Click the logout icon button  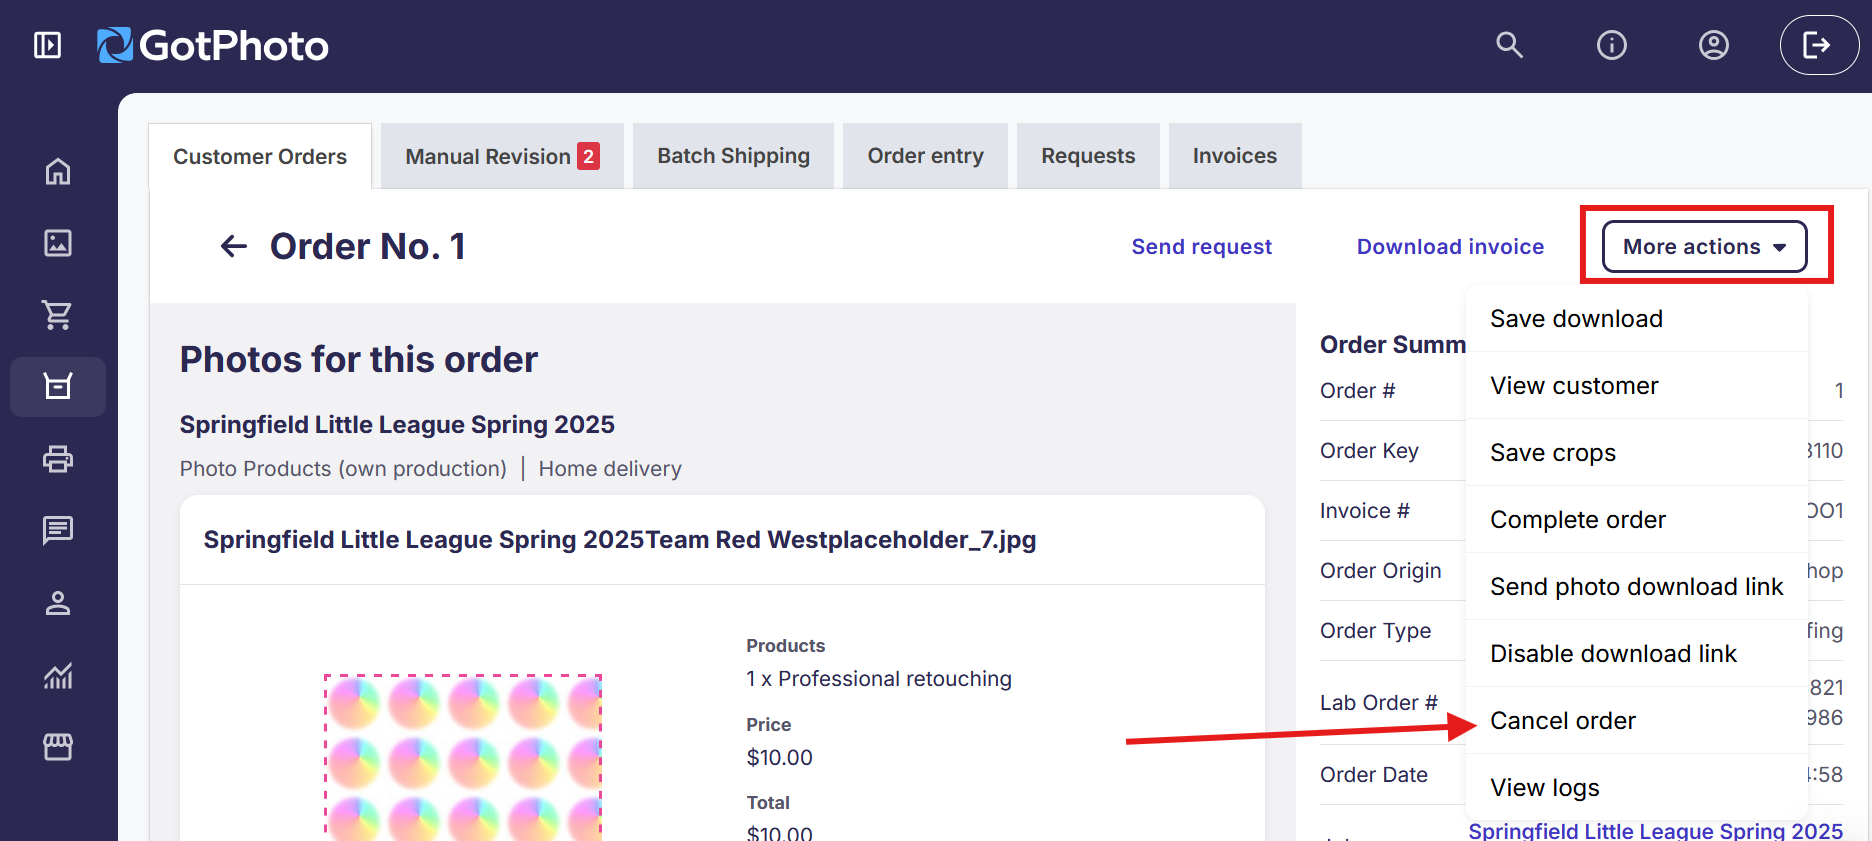point(1819,45)
